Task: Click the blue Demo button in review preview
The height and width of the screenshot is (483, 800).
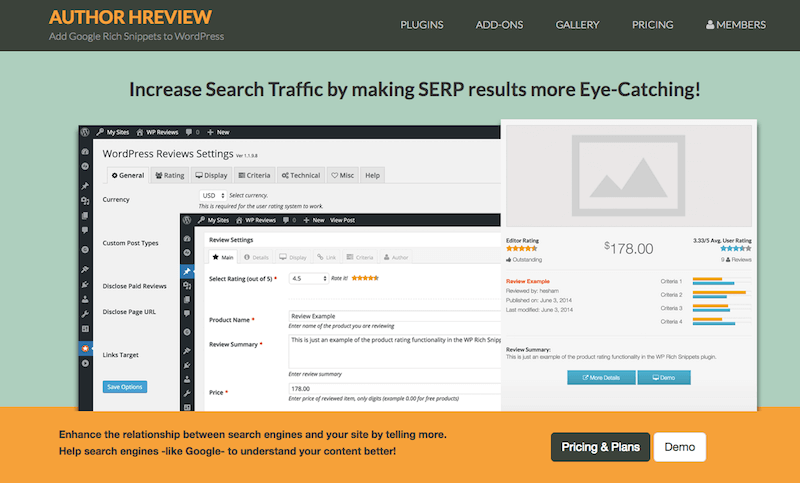Action: click(664, 377)
